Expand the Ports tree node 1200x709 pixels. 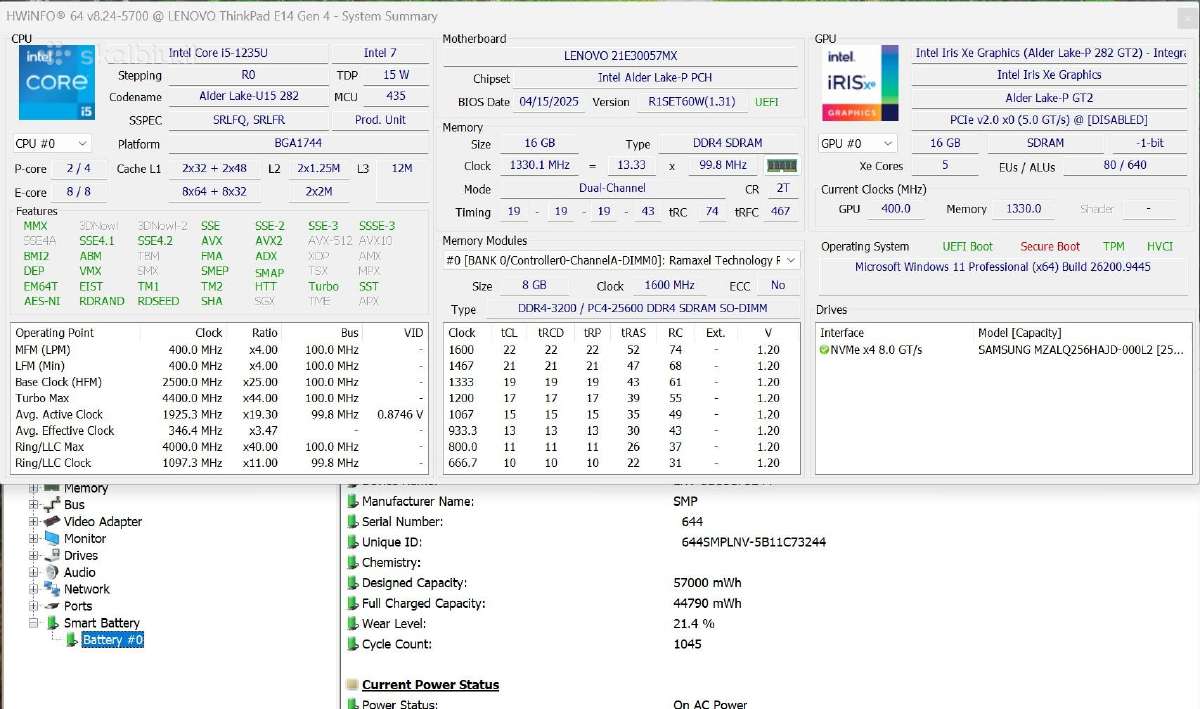(x=33, y=606)
